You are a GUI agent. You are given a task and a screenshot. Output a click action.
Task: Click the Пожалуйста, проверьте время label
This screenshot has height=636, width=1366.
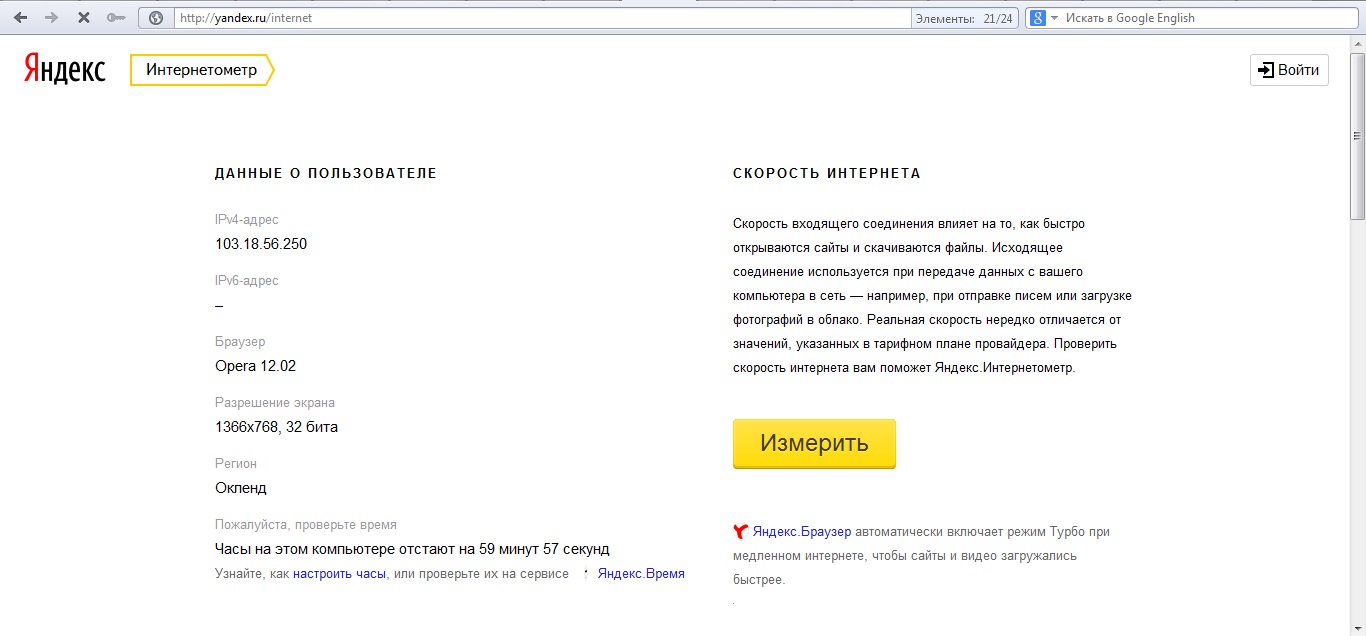click(x=306, y=525)
